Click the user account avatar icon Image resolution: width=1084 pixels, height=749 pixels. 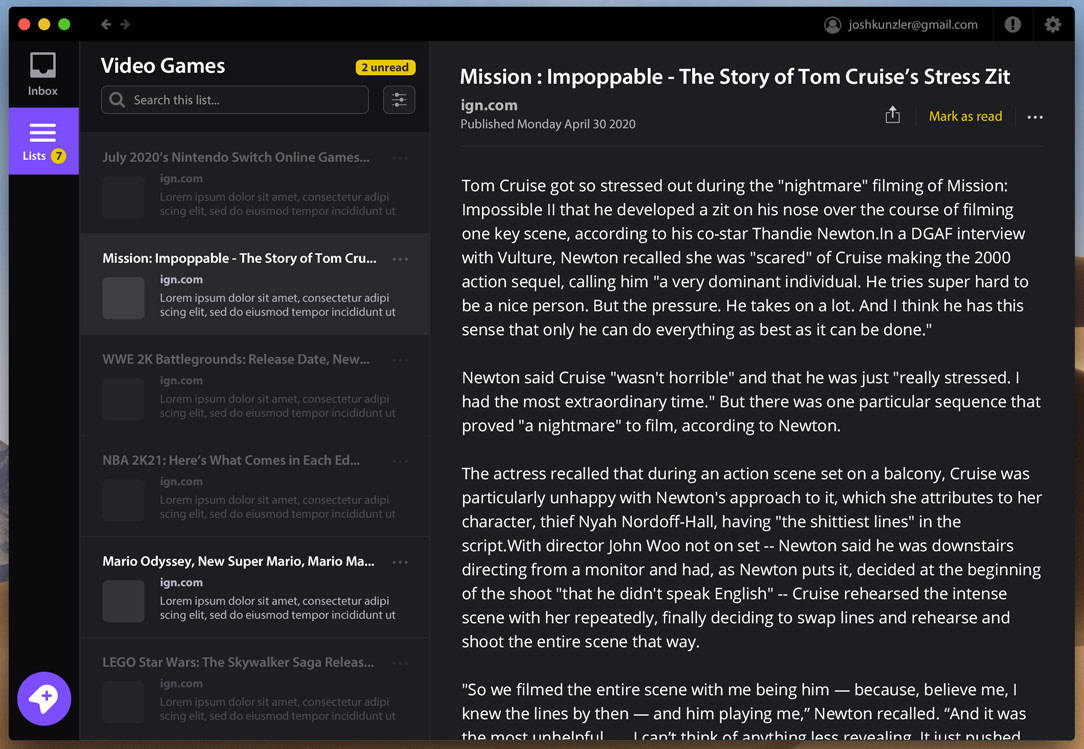pyautogui.click(x=832, y=25)
